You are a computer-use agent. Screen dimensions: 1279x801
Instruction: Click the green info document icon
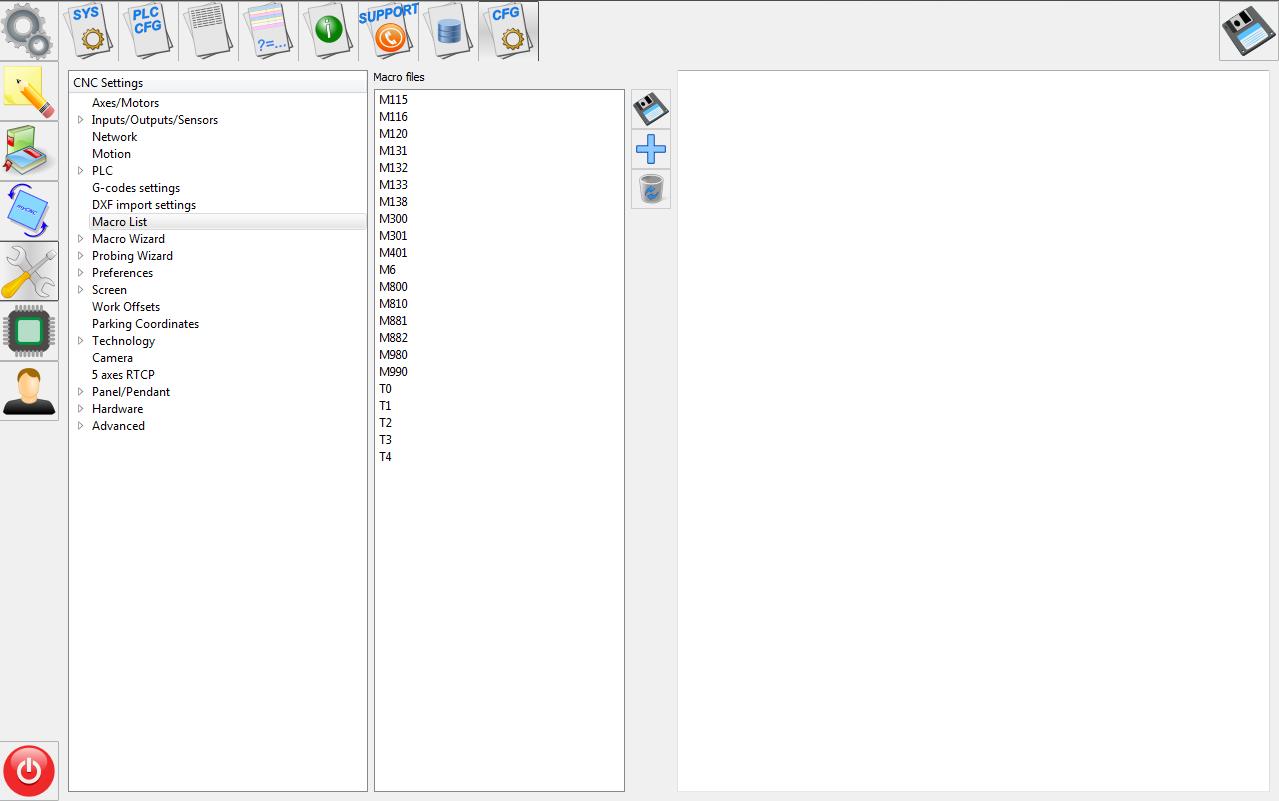pos(328,31)
